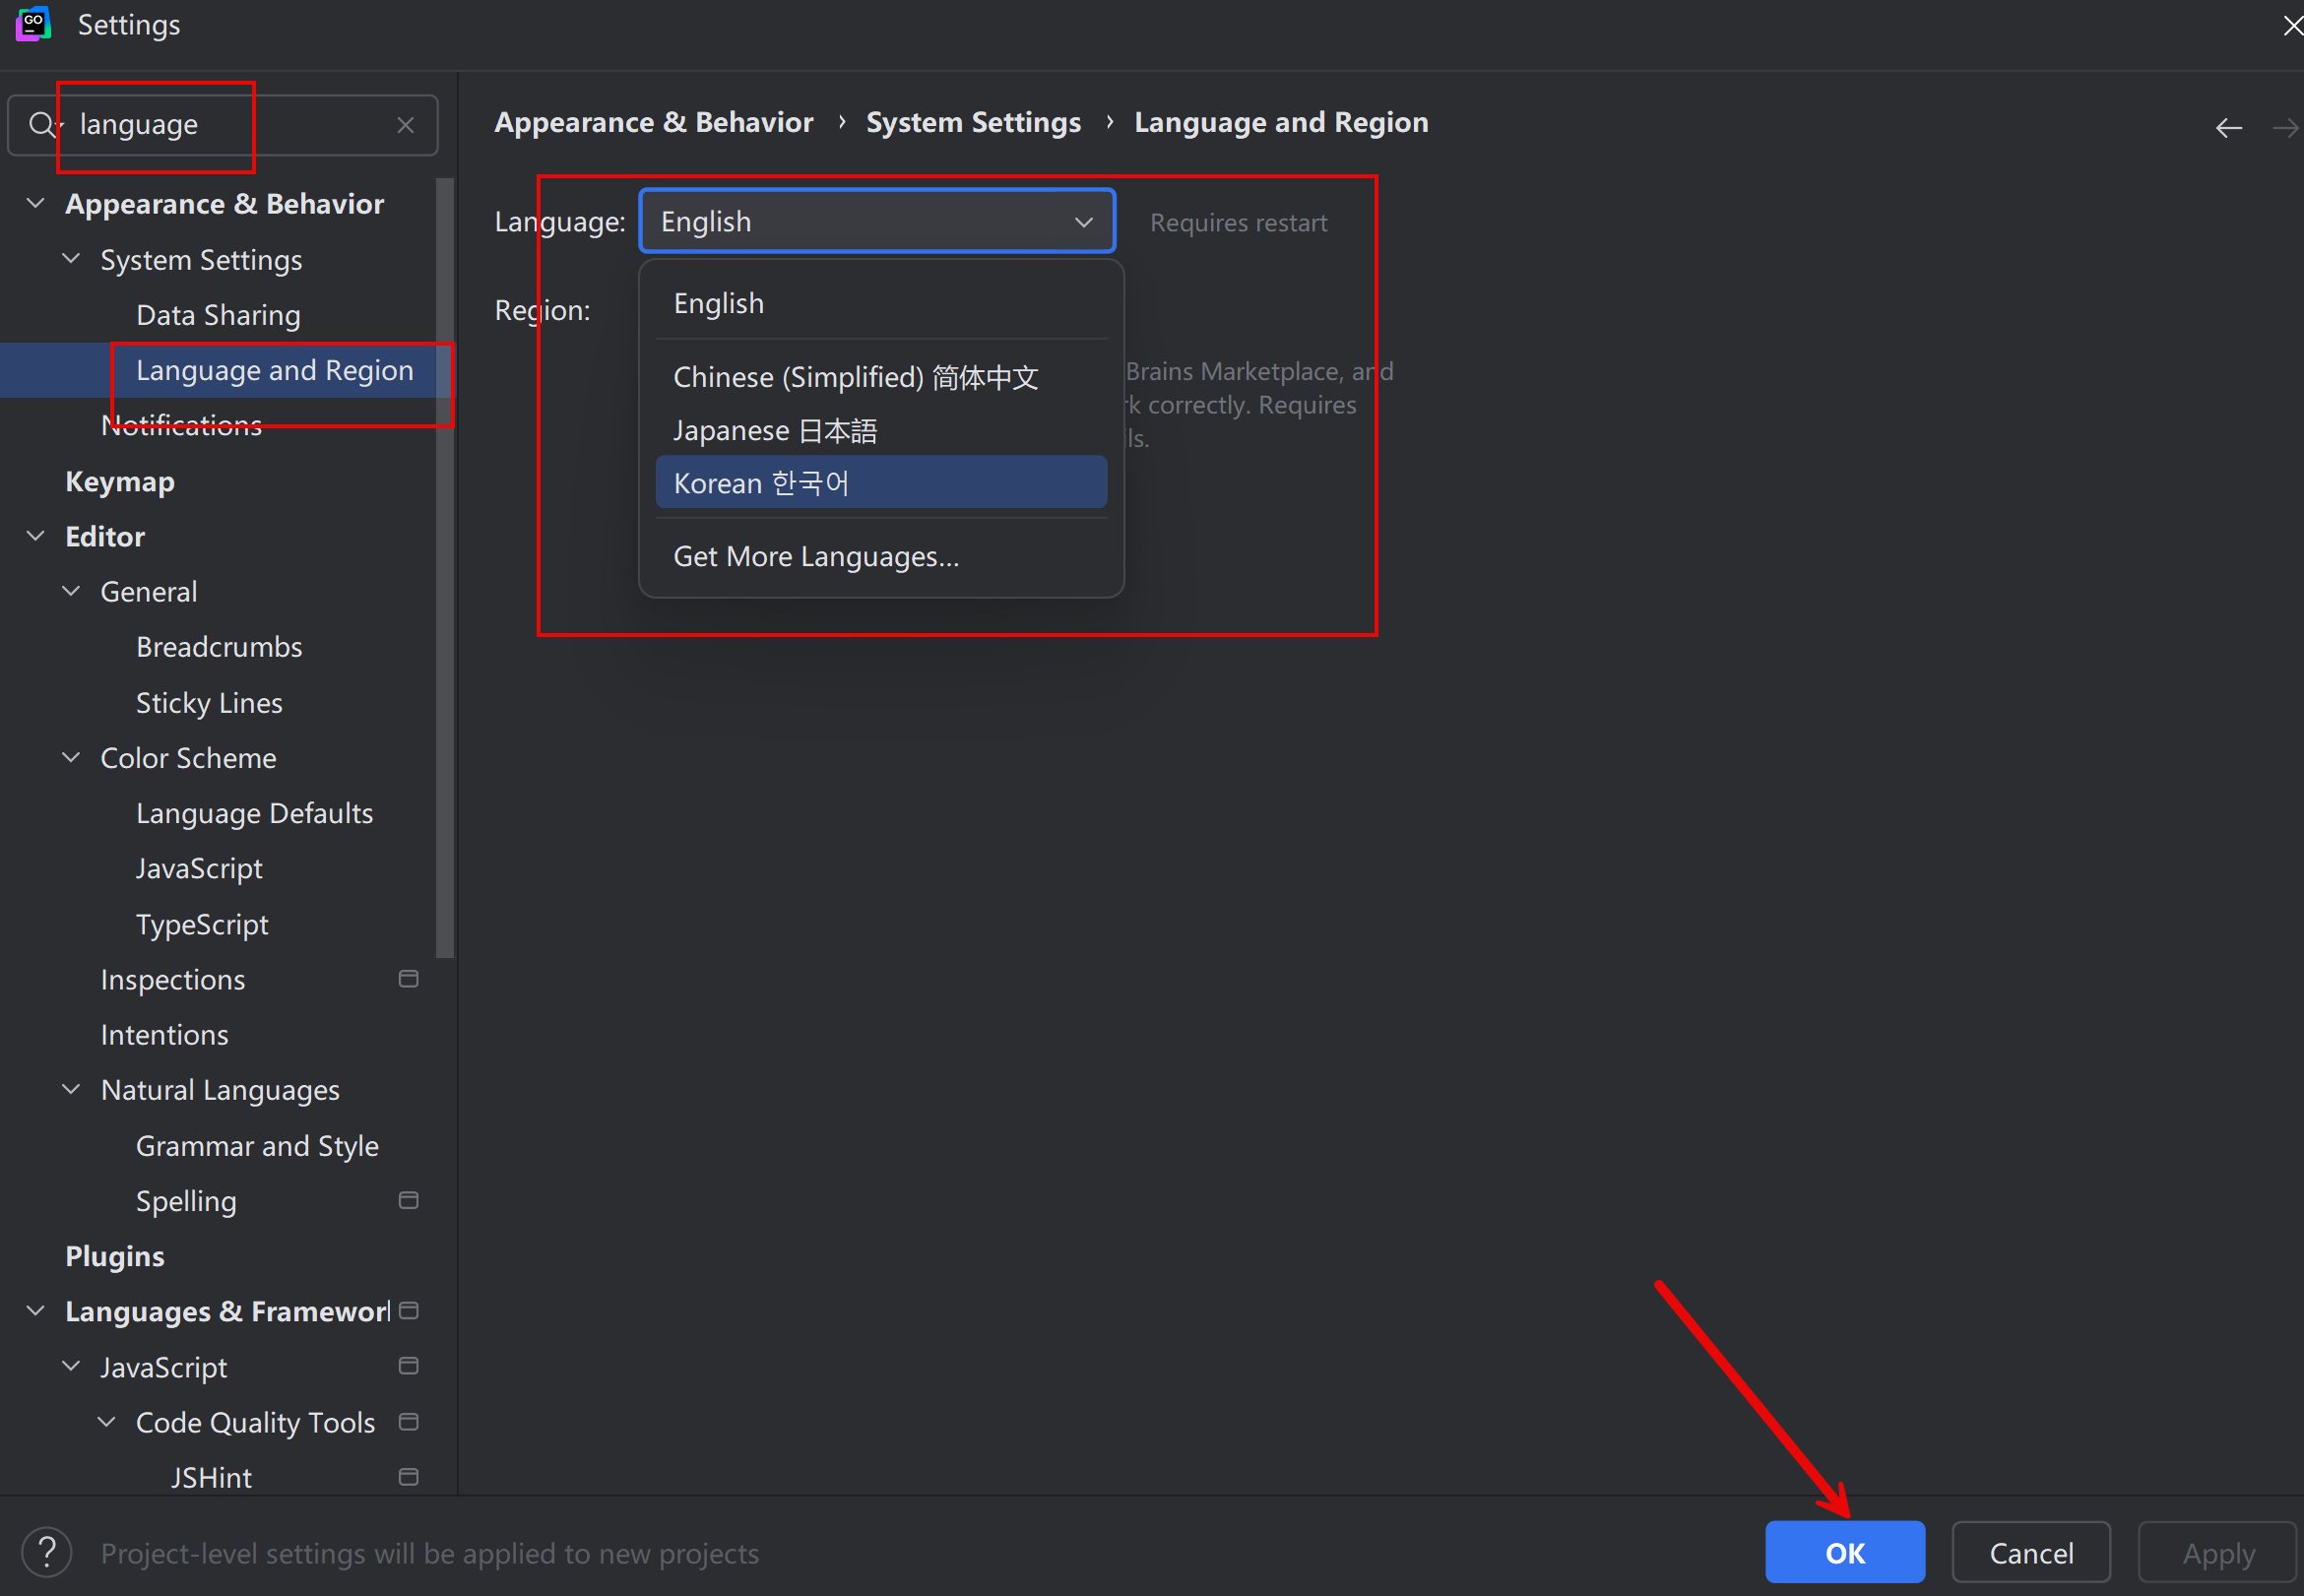Open the Language combo box

(876, 221)
